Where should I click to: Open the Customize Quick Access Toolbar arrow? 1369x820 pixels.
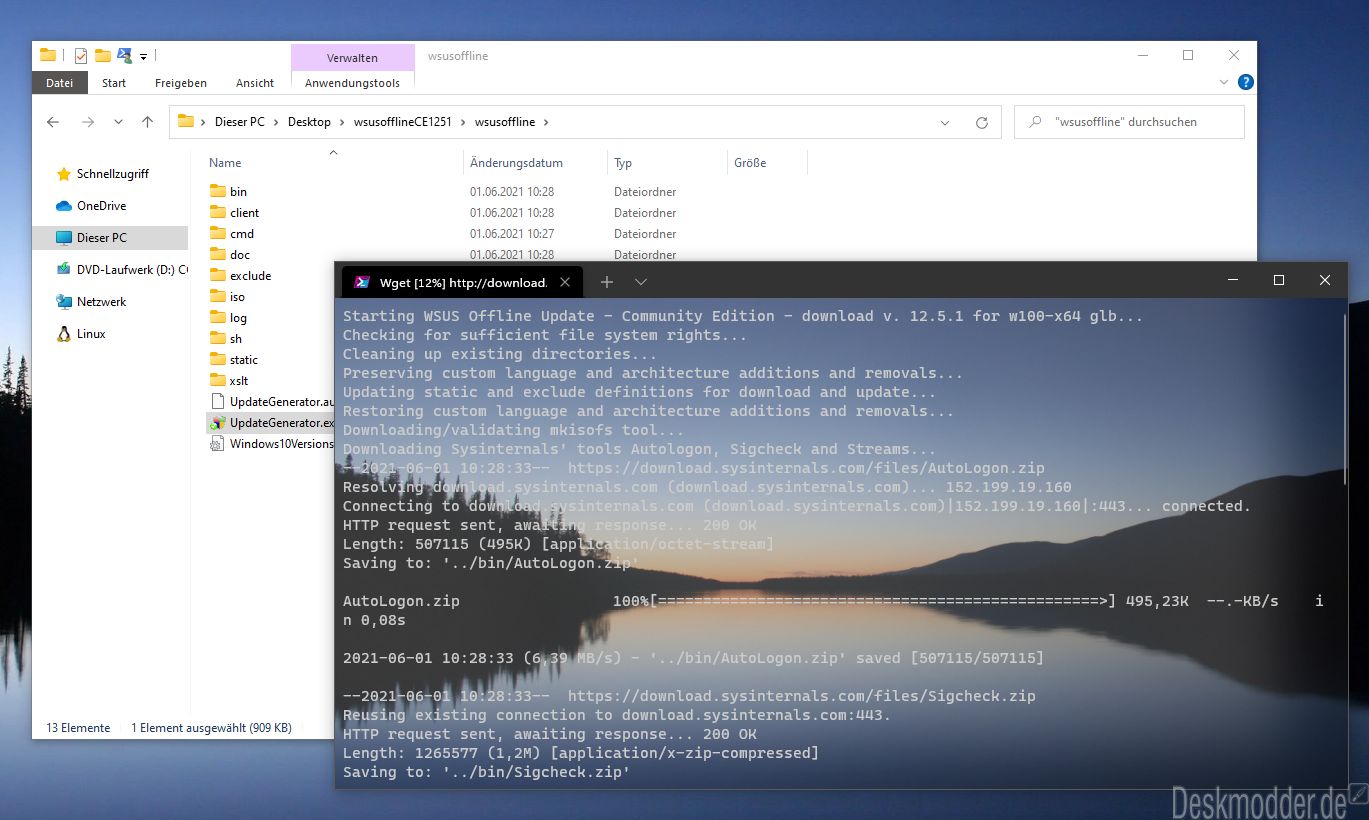(144, 56)
